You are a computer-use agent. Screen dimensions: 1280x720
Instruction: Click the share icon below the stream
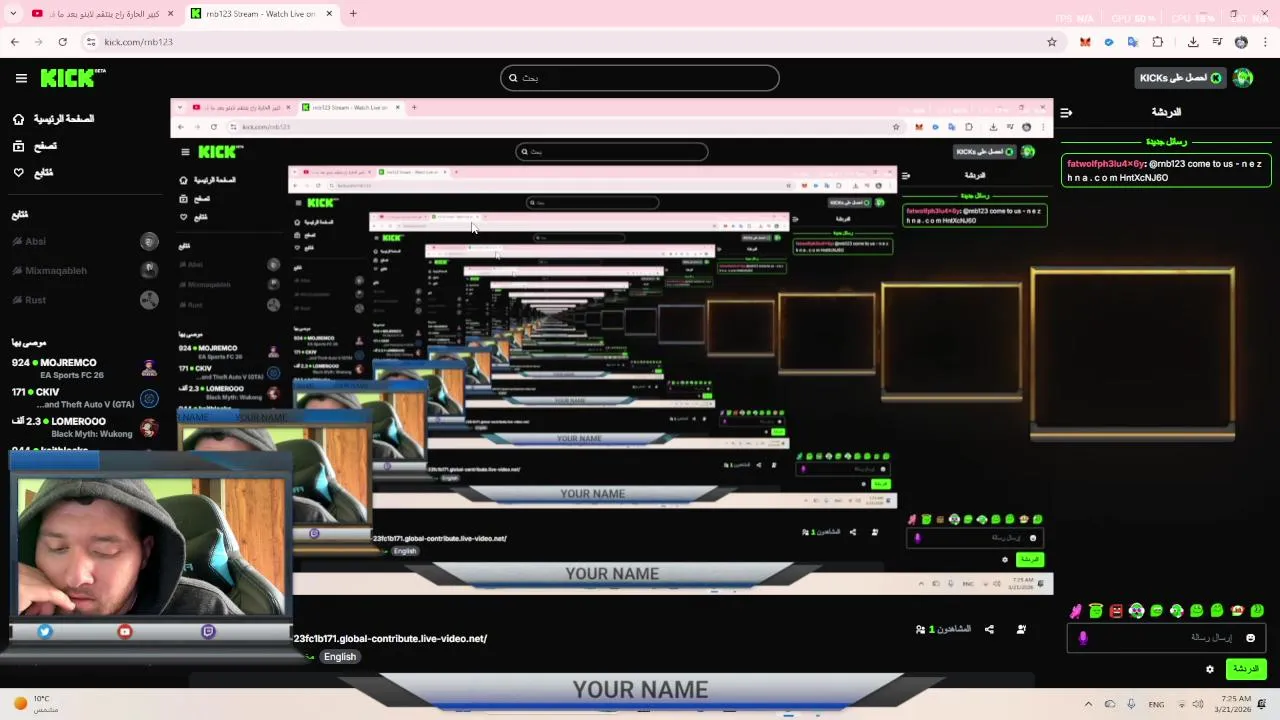coord(989,629)
